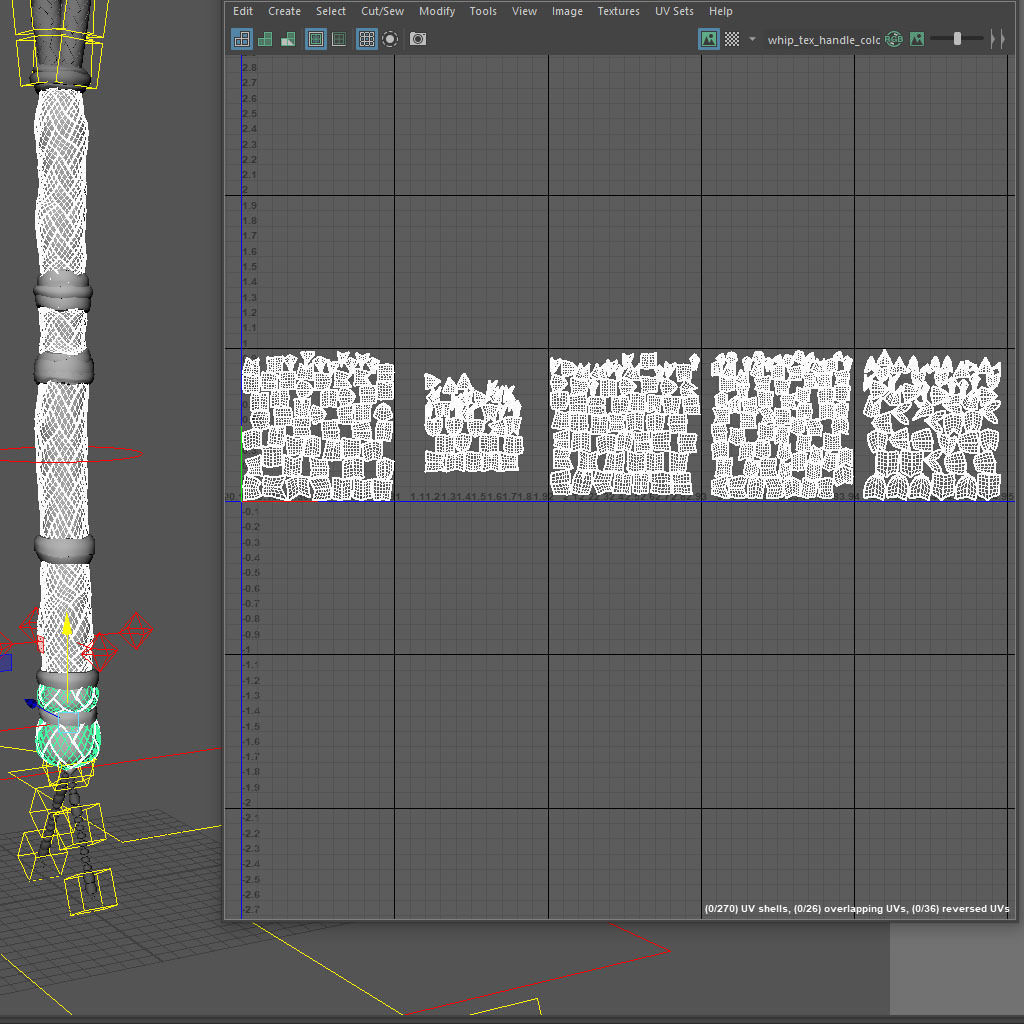Open the Cut/Sew menu
1024x1024 pixels.
(x=382, y=11)
